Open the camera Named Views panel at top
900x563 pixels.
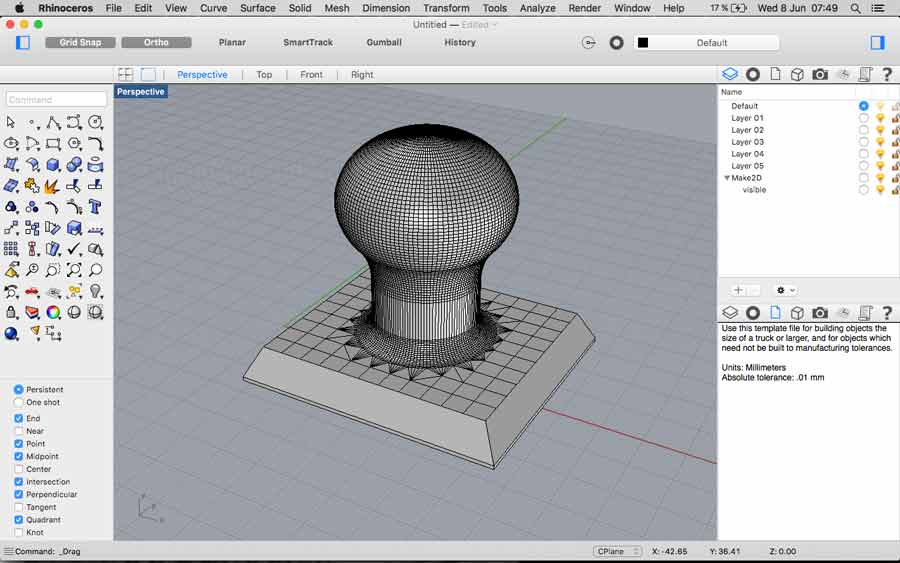click(x=820, y=74)
